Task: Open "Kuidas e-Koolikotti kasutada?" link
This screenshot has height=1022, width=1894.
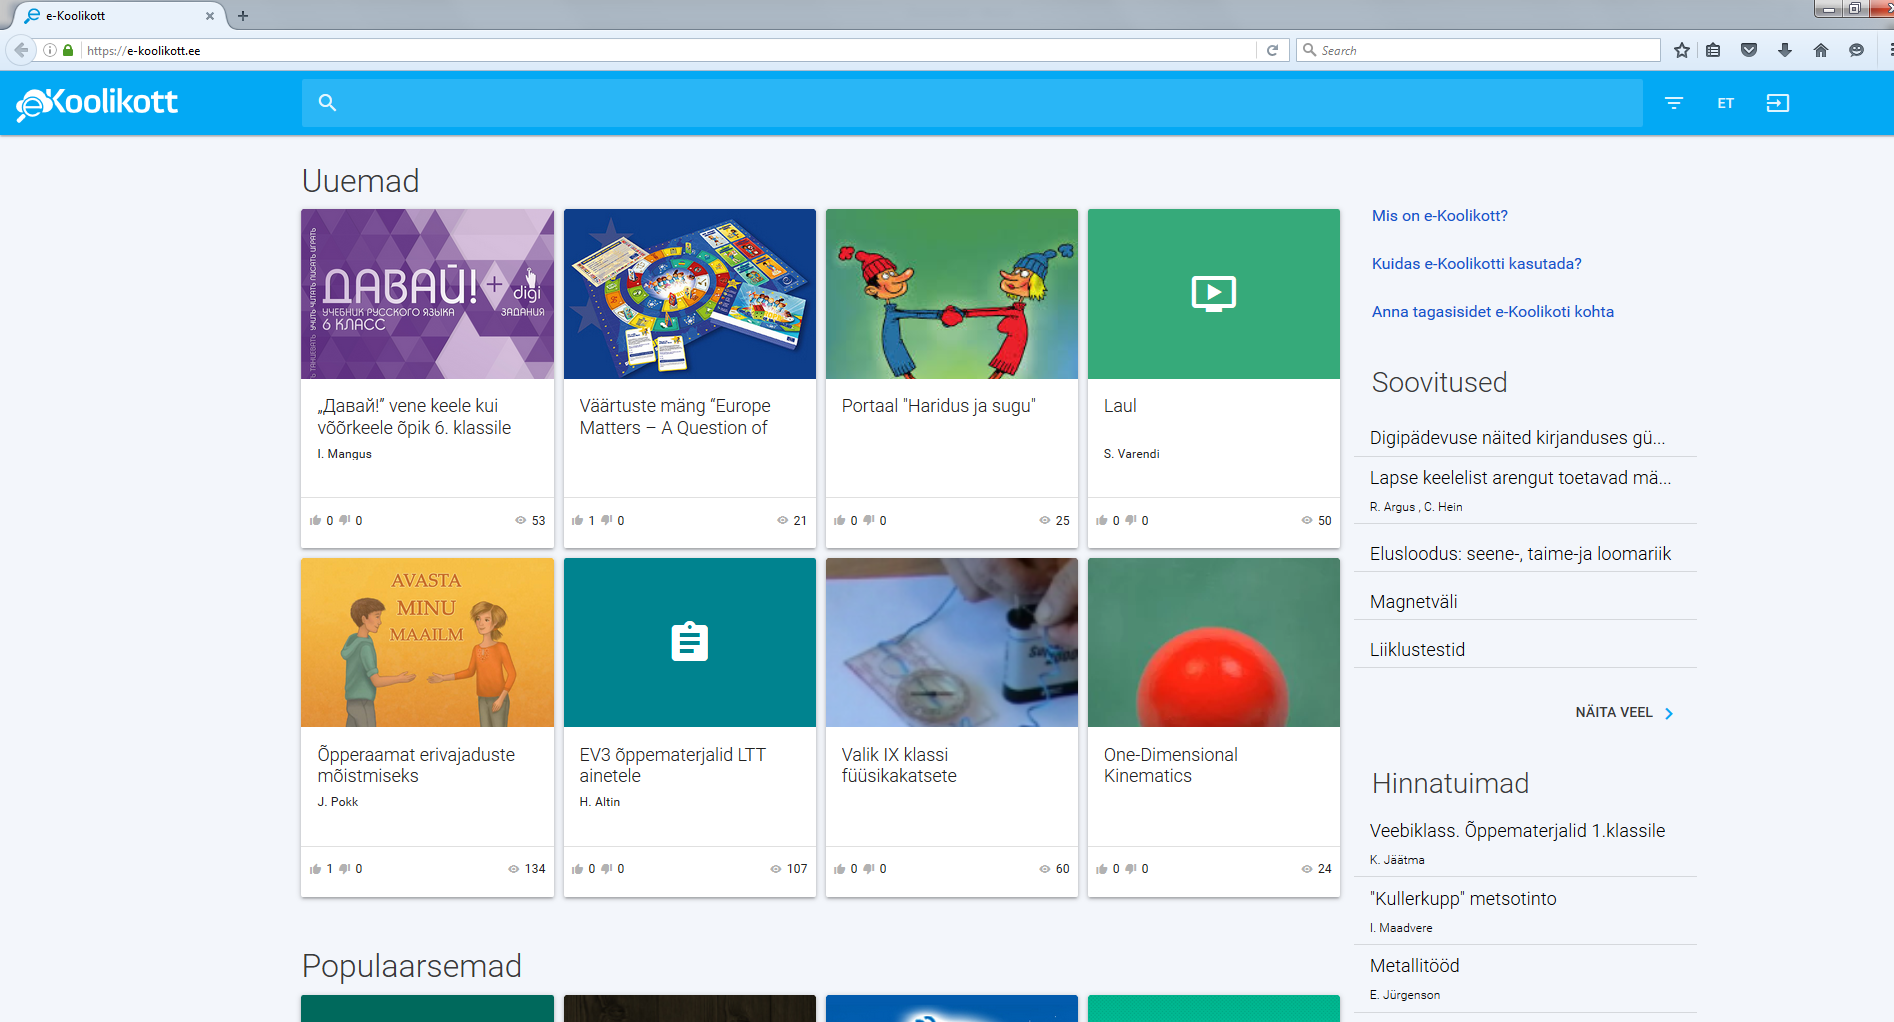Action: (1476, 264)
